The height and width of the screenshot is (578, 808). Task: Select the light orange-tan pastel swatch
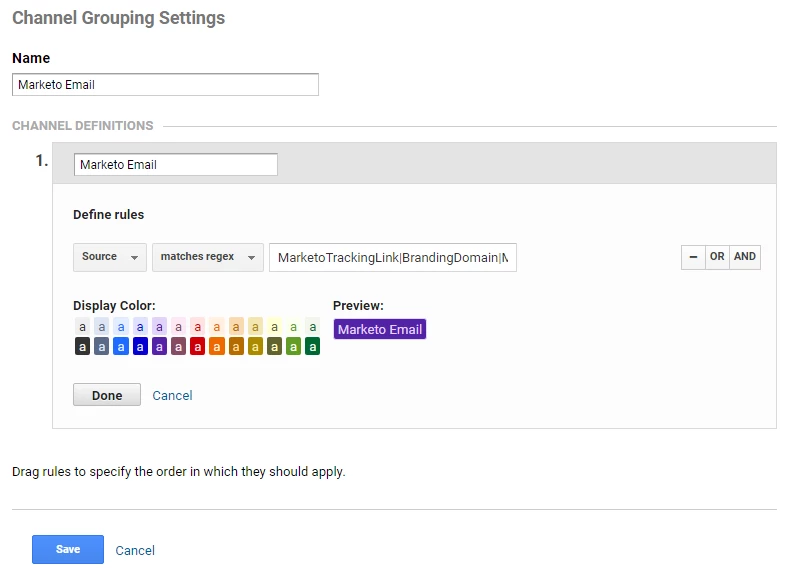click(x=236, y=327)
